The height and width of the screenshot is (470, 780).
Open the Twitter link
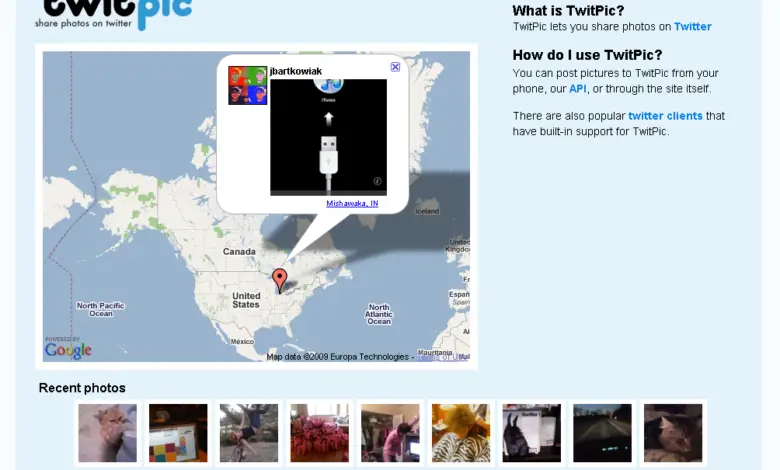(x=692, y=27)
